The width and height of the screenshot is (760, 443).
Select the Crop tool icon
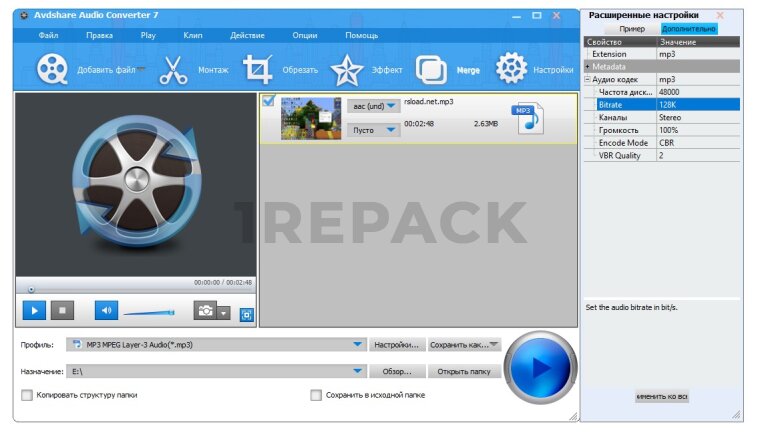pyautogui.click(x=258, y=69)
